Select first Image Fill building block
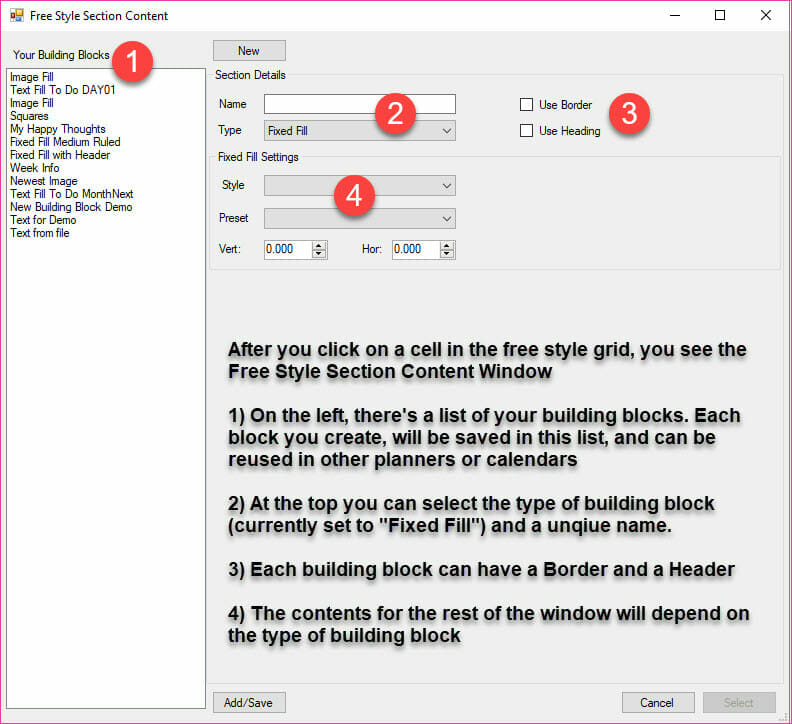 32,77
